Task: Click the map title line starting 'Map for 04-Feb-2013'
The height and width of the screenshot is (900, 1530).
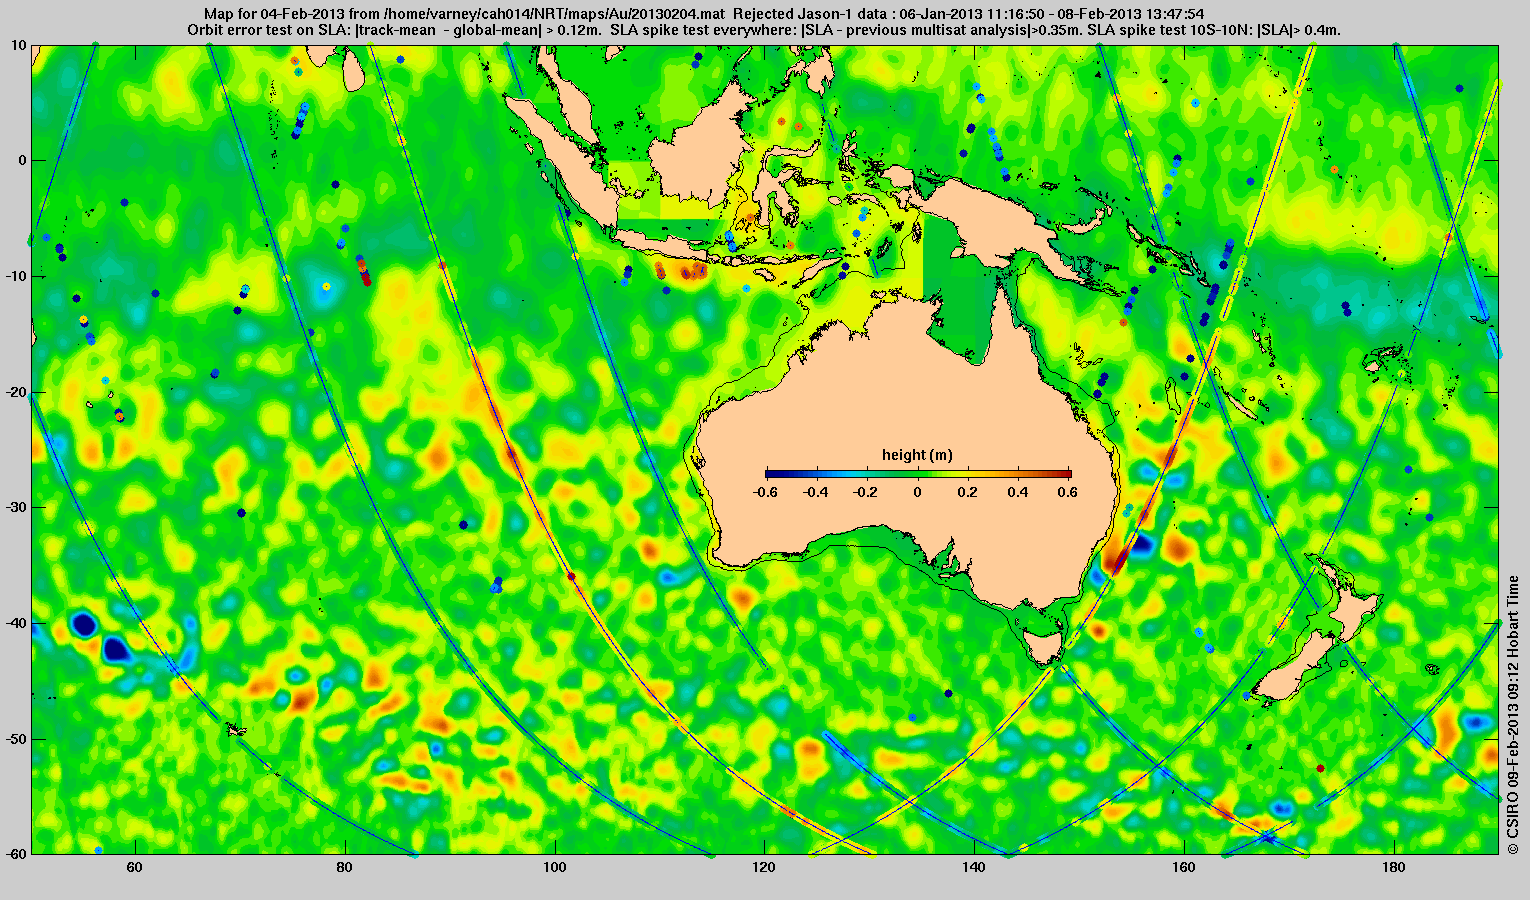Action: click(x=703, y=14)
